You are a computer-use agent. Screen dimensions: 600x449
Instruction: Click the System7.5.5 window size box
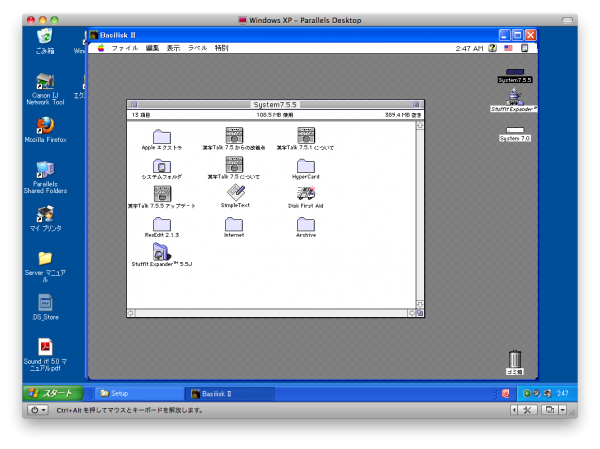coord(420,313)
